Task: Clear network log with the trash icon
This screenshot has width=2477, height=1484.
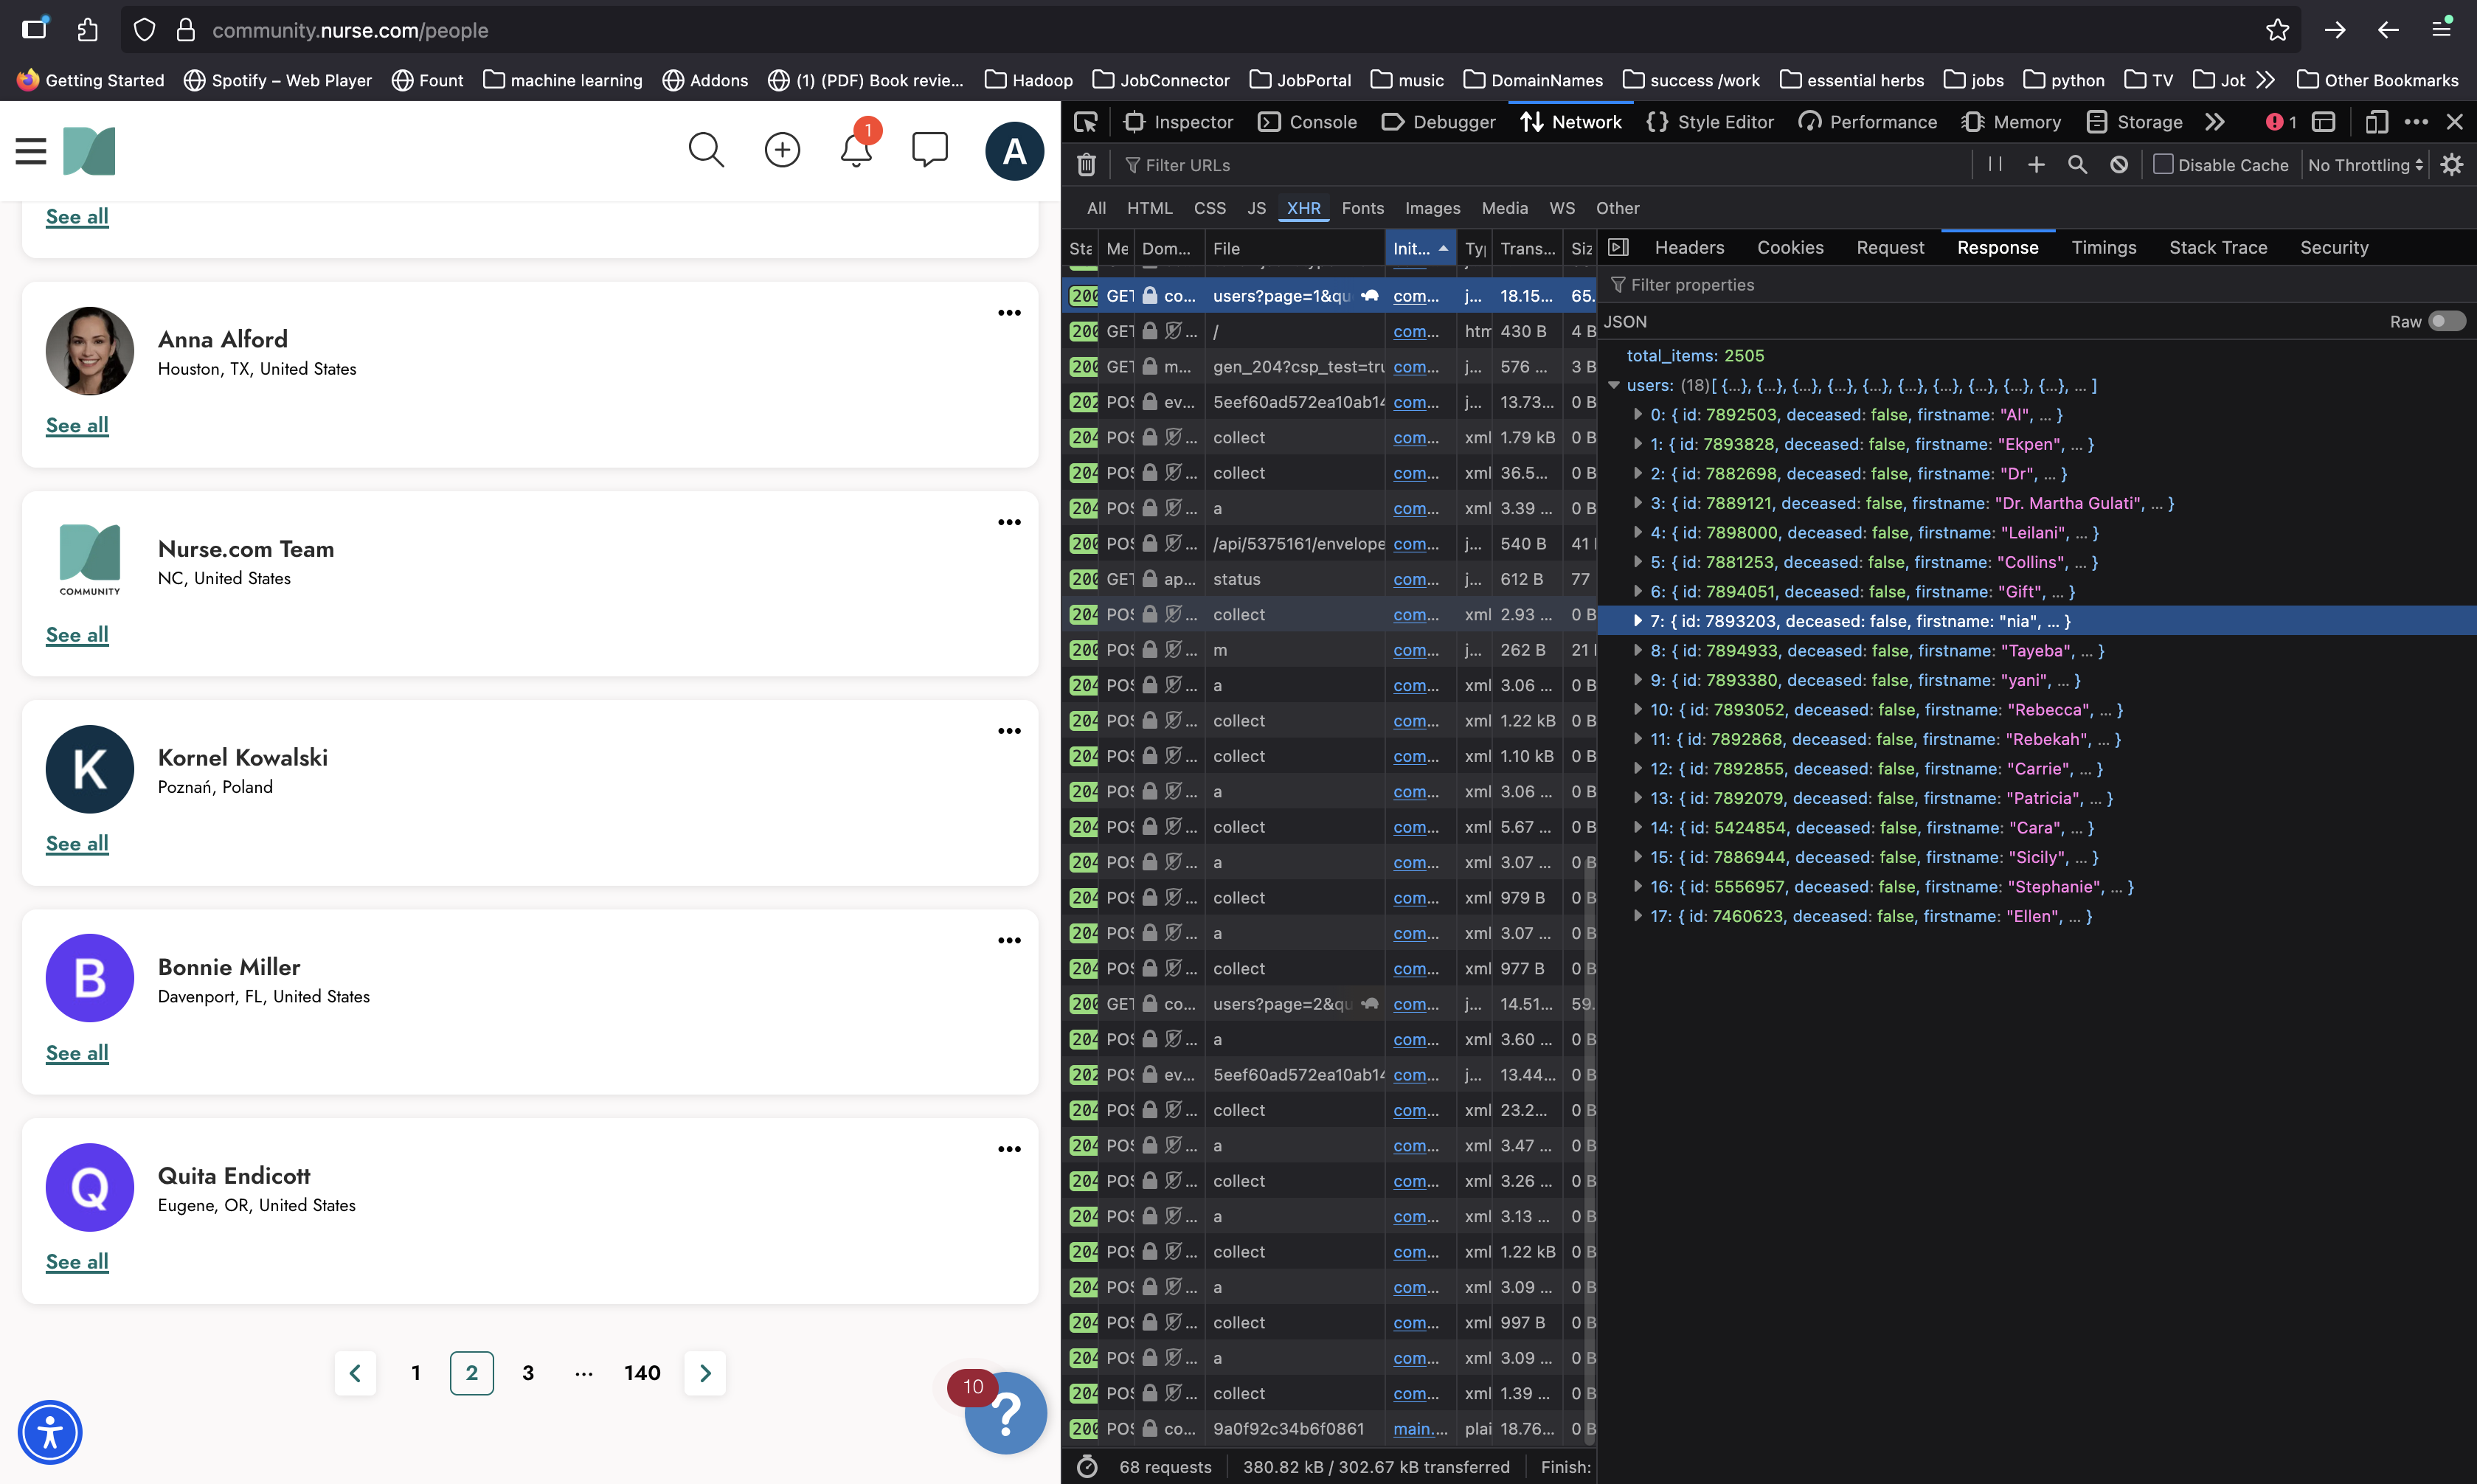Action: [1087, 165]
